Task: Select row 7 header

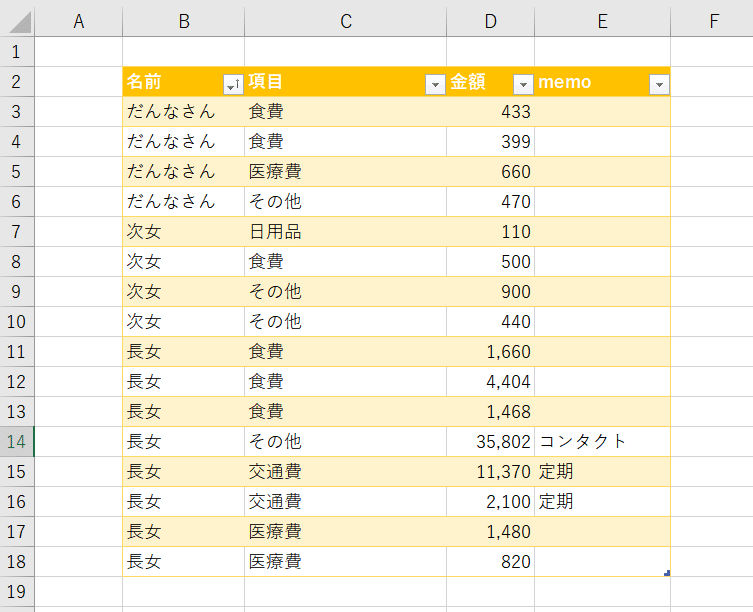Action: (x=17, y=232)
